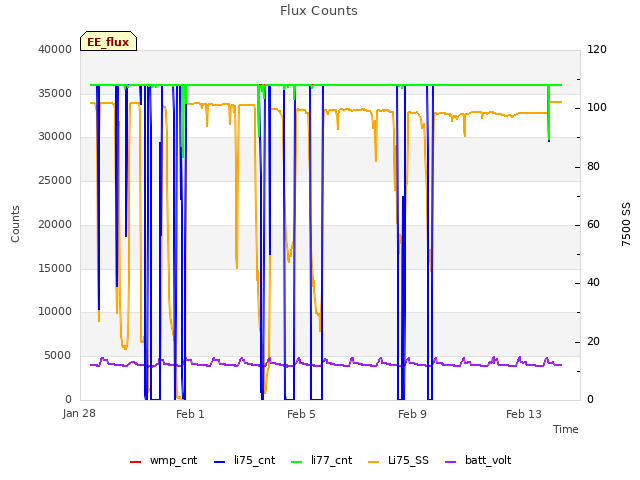The image size is (640, 480).
Task: Click the 20000 left axis value
Action: [55, 224]
